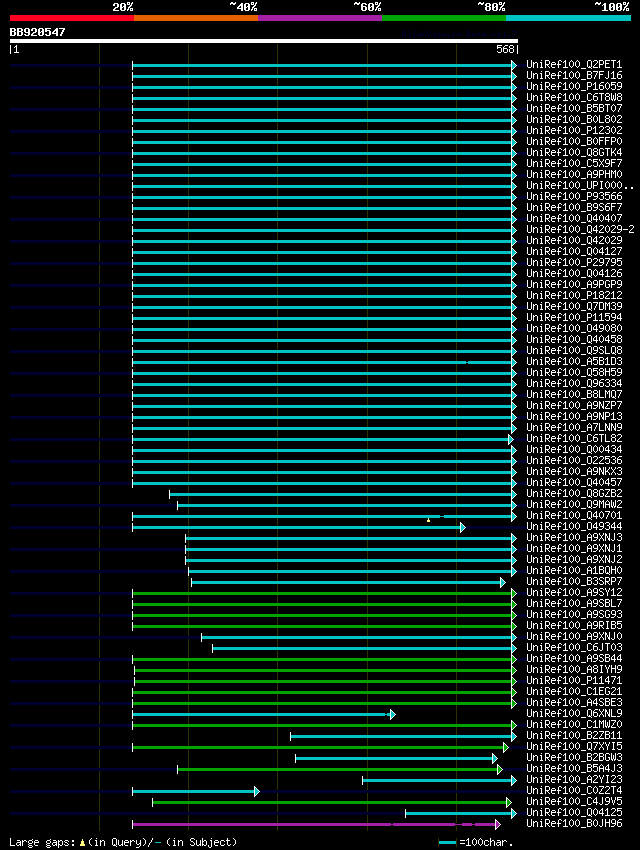Click the BB920547 query name
Screen dimensions: 640x850
click(x=37, y=32)
